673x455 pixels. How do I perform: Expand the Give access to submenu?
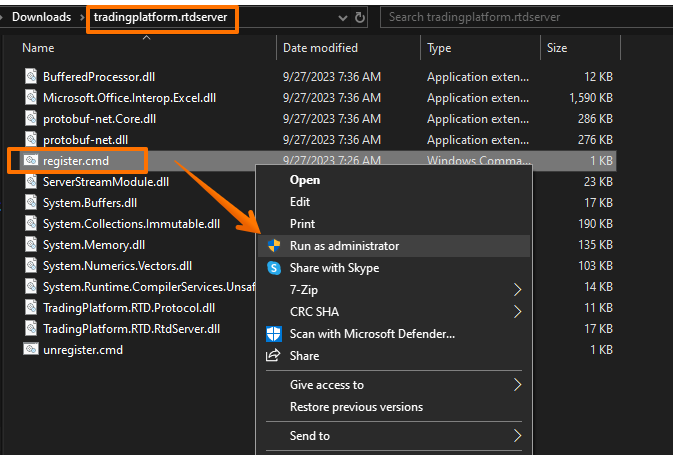pos(517,385)
